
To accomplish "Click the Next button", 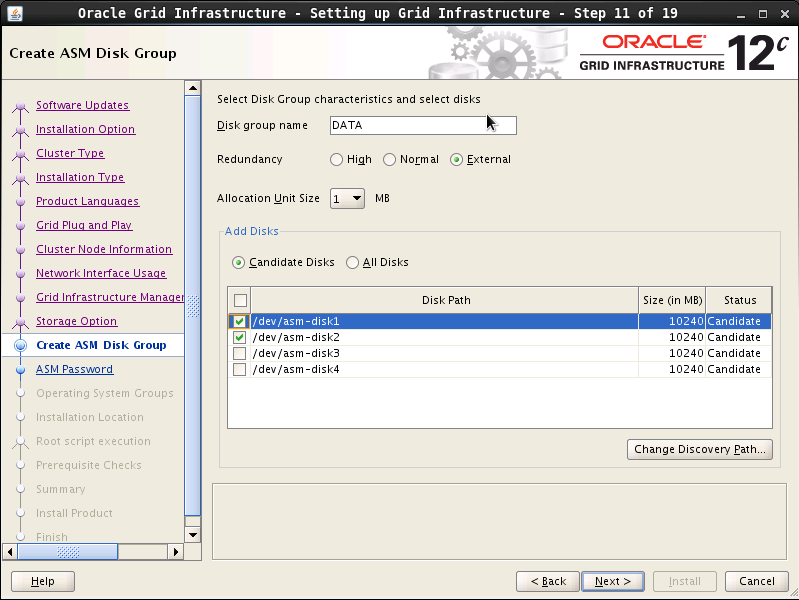I will coord(613,581).
